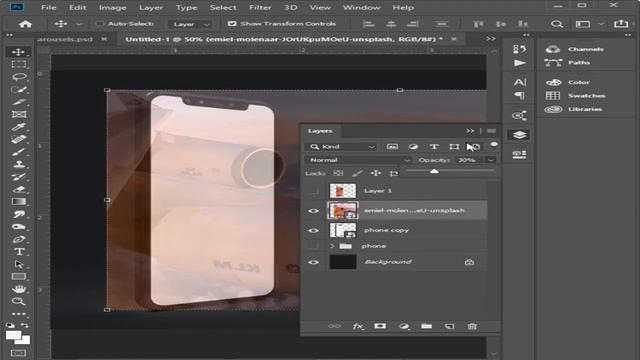Open the Edit menu
This screenshot has width=640, height=360.
tap(78, 7)
